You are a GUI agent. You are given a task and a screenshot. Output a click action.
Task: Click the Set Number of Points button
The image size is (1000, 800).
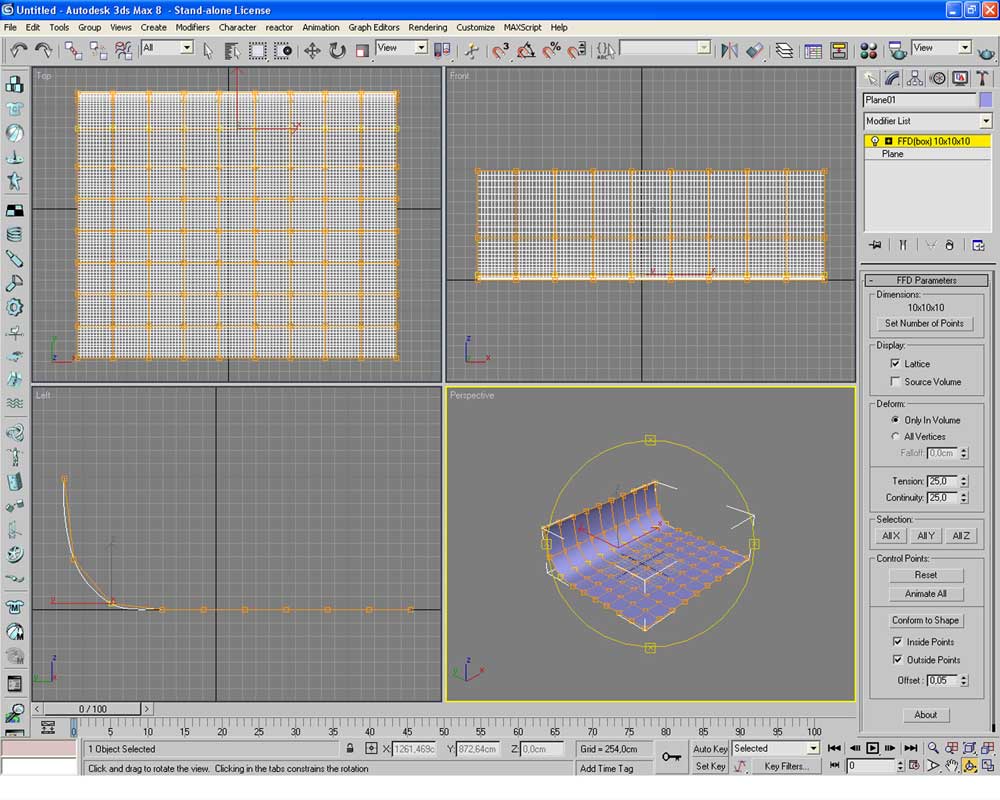coord(924,324)
